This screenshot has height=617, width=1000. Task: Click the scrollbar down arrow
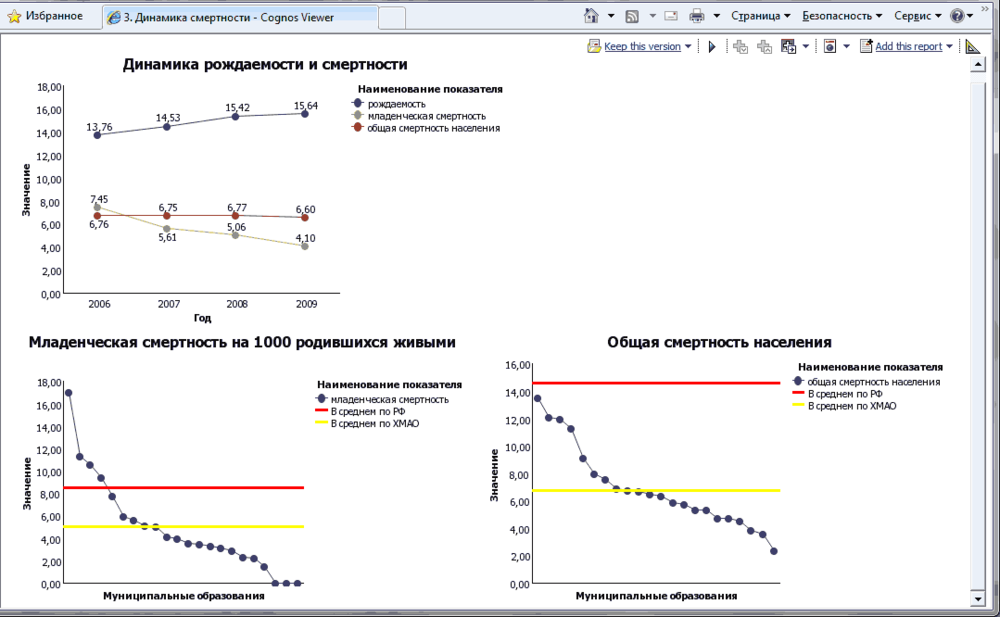(x=978, y=598)
